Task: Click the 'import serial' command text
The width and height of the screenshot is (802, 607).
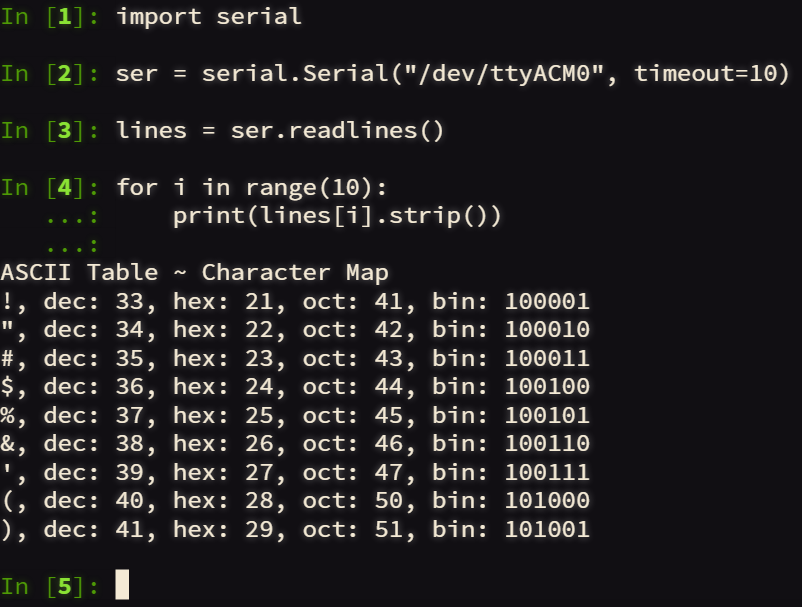Action: pyautogui.click(x=209, y=16)
